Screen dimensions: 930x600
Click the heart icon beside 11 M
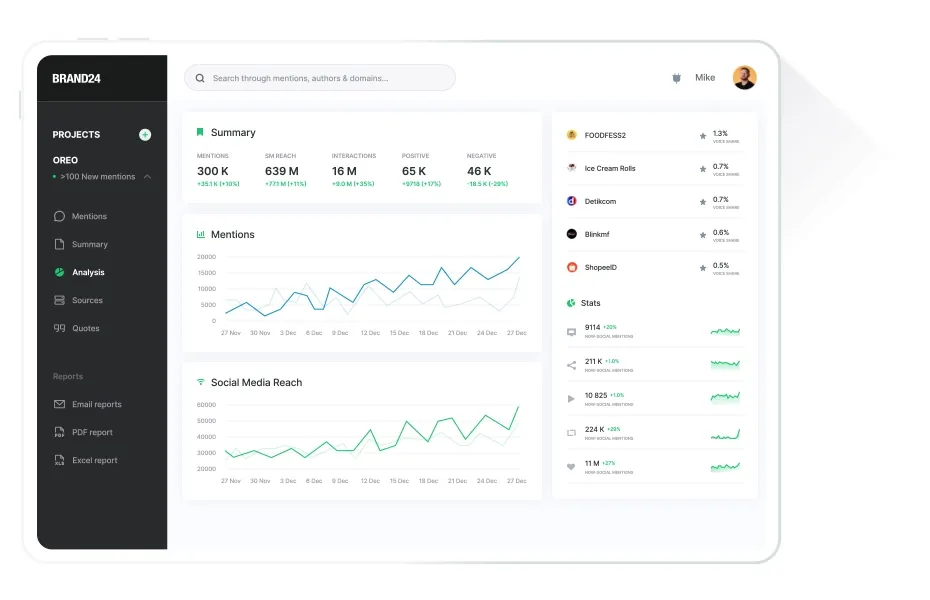(x=571, y=467)
